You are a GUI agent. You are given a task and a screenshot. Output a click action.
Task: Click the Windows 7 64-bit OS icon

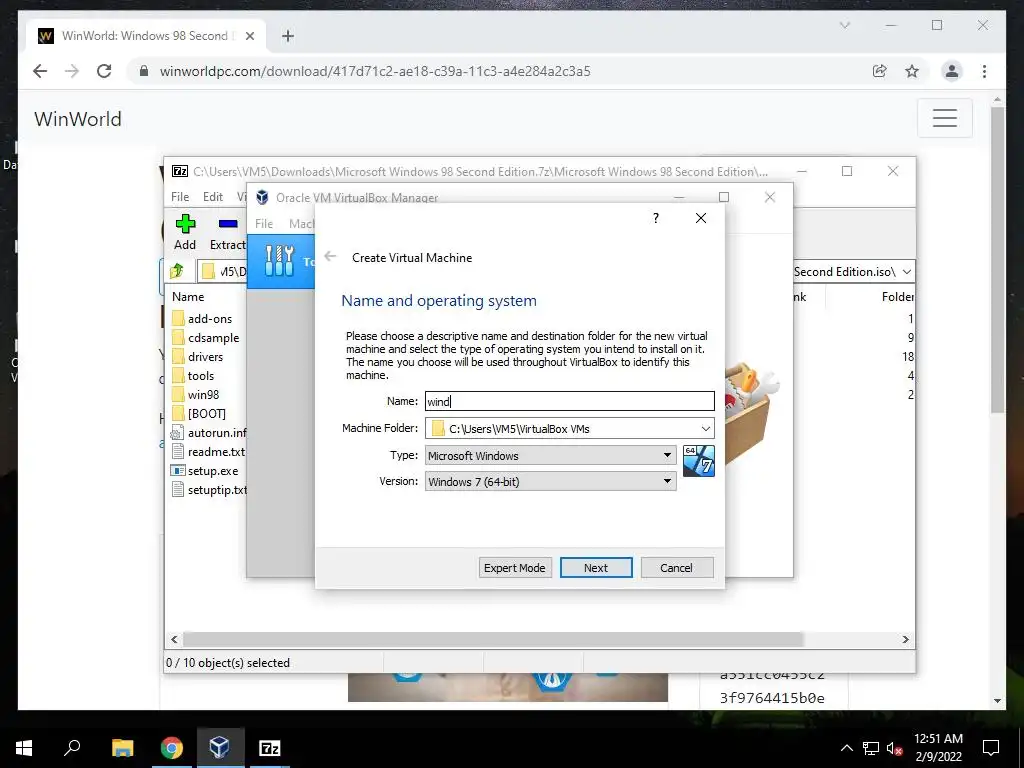[698, 460]
